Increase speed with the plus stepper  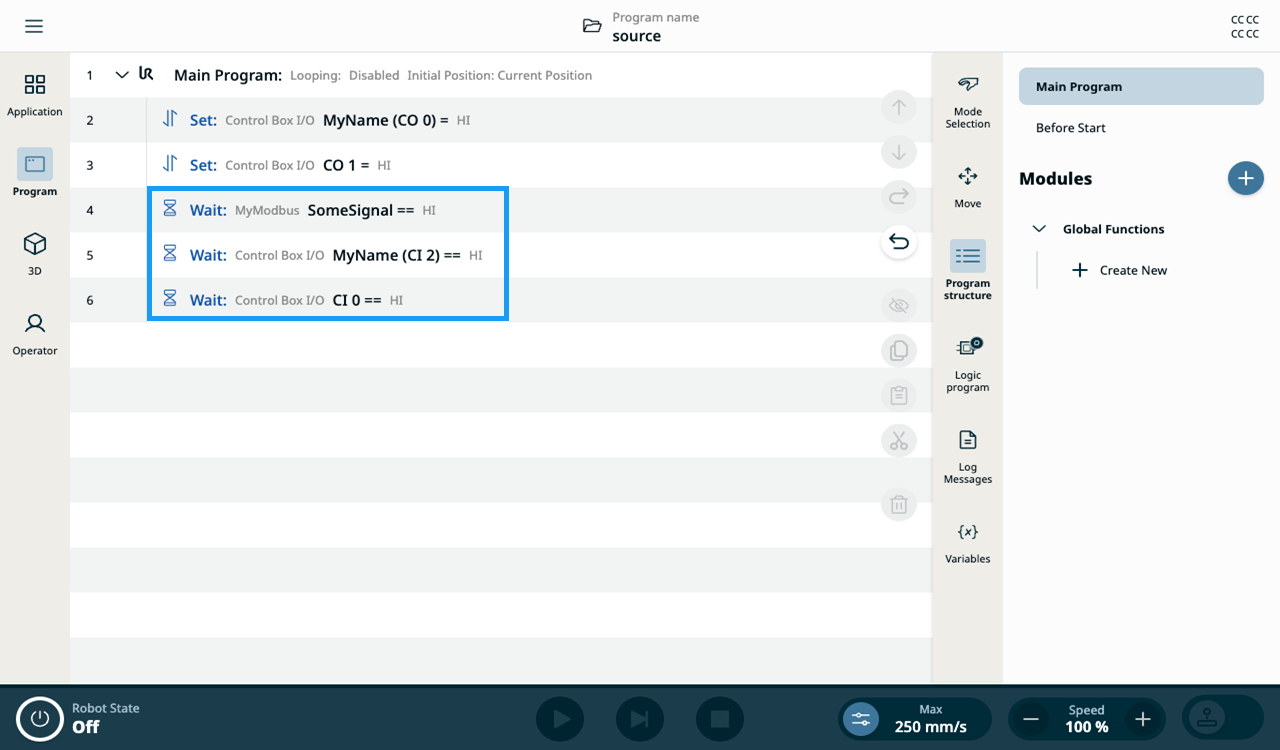[x=1143, y=719]
